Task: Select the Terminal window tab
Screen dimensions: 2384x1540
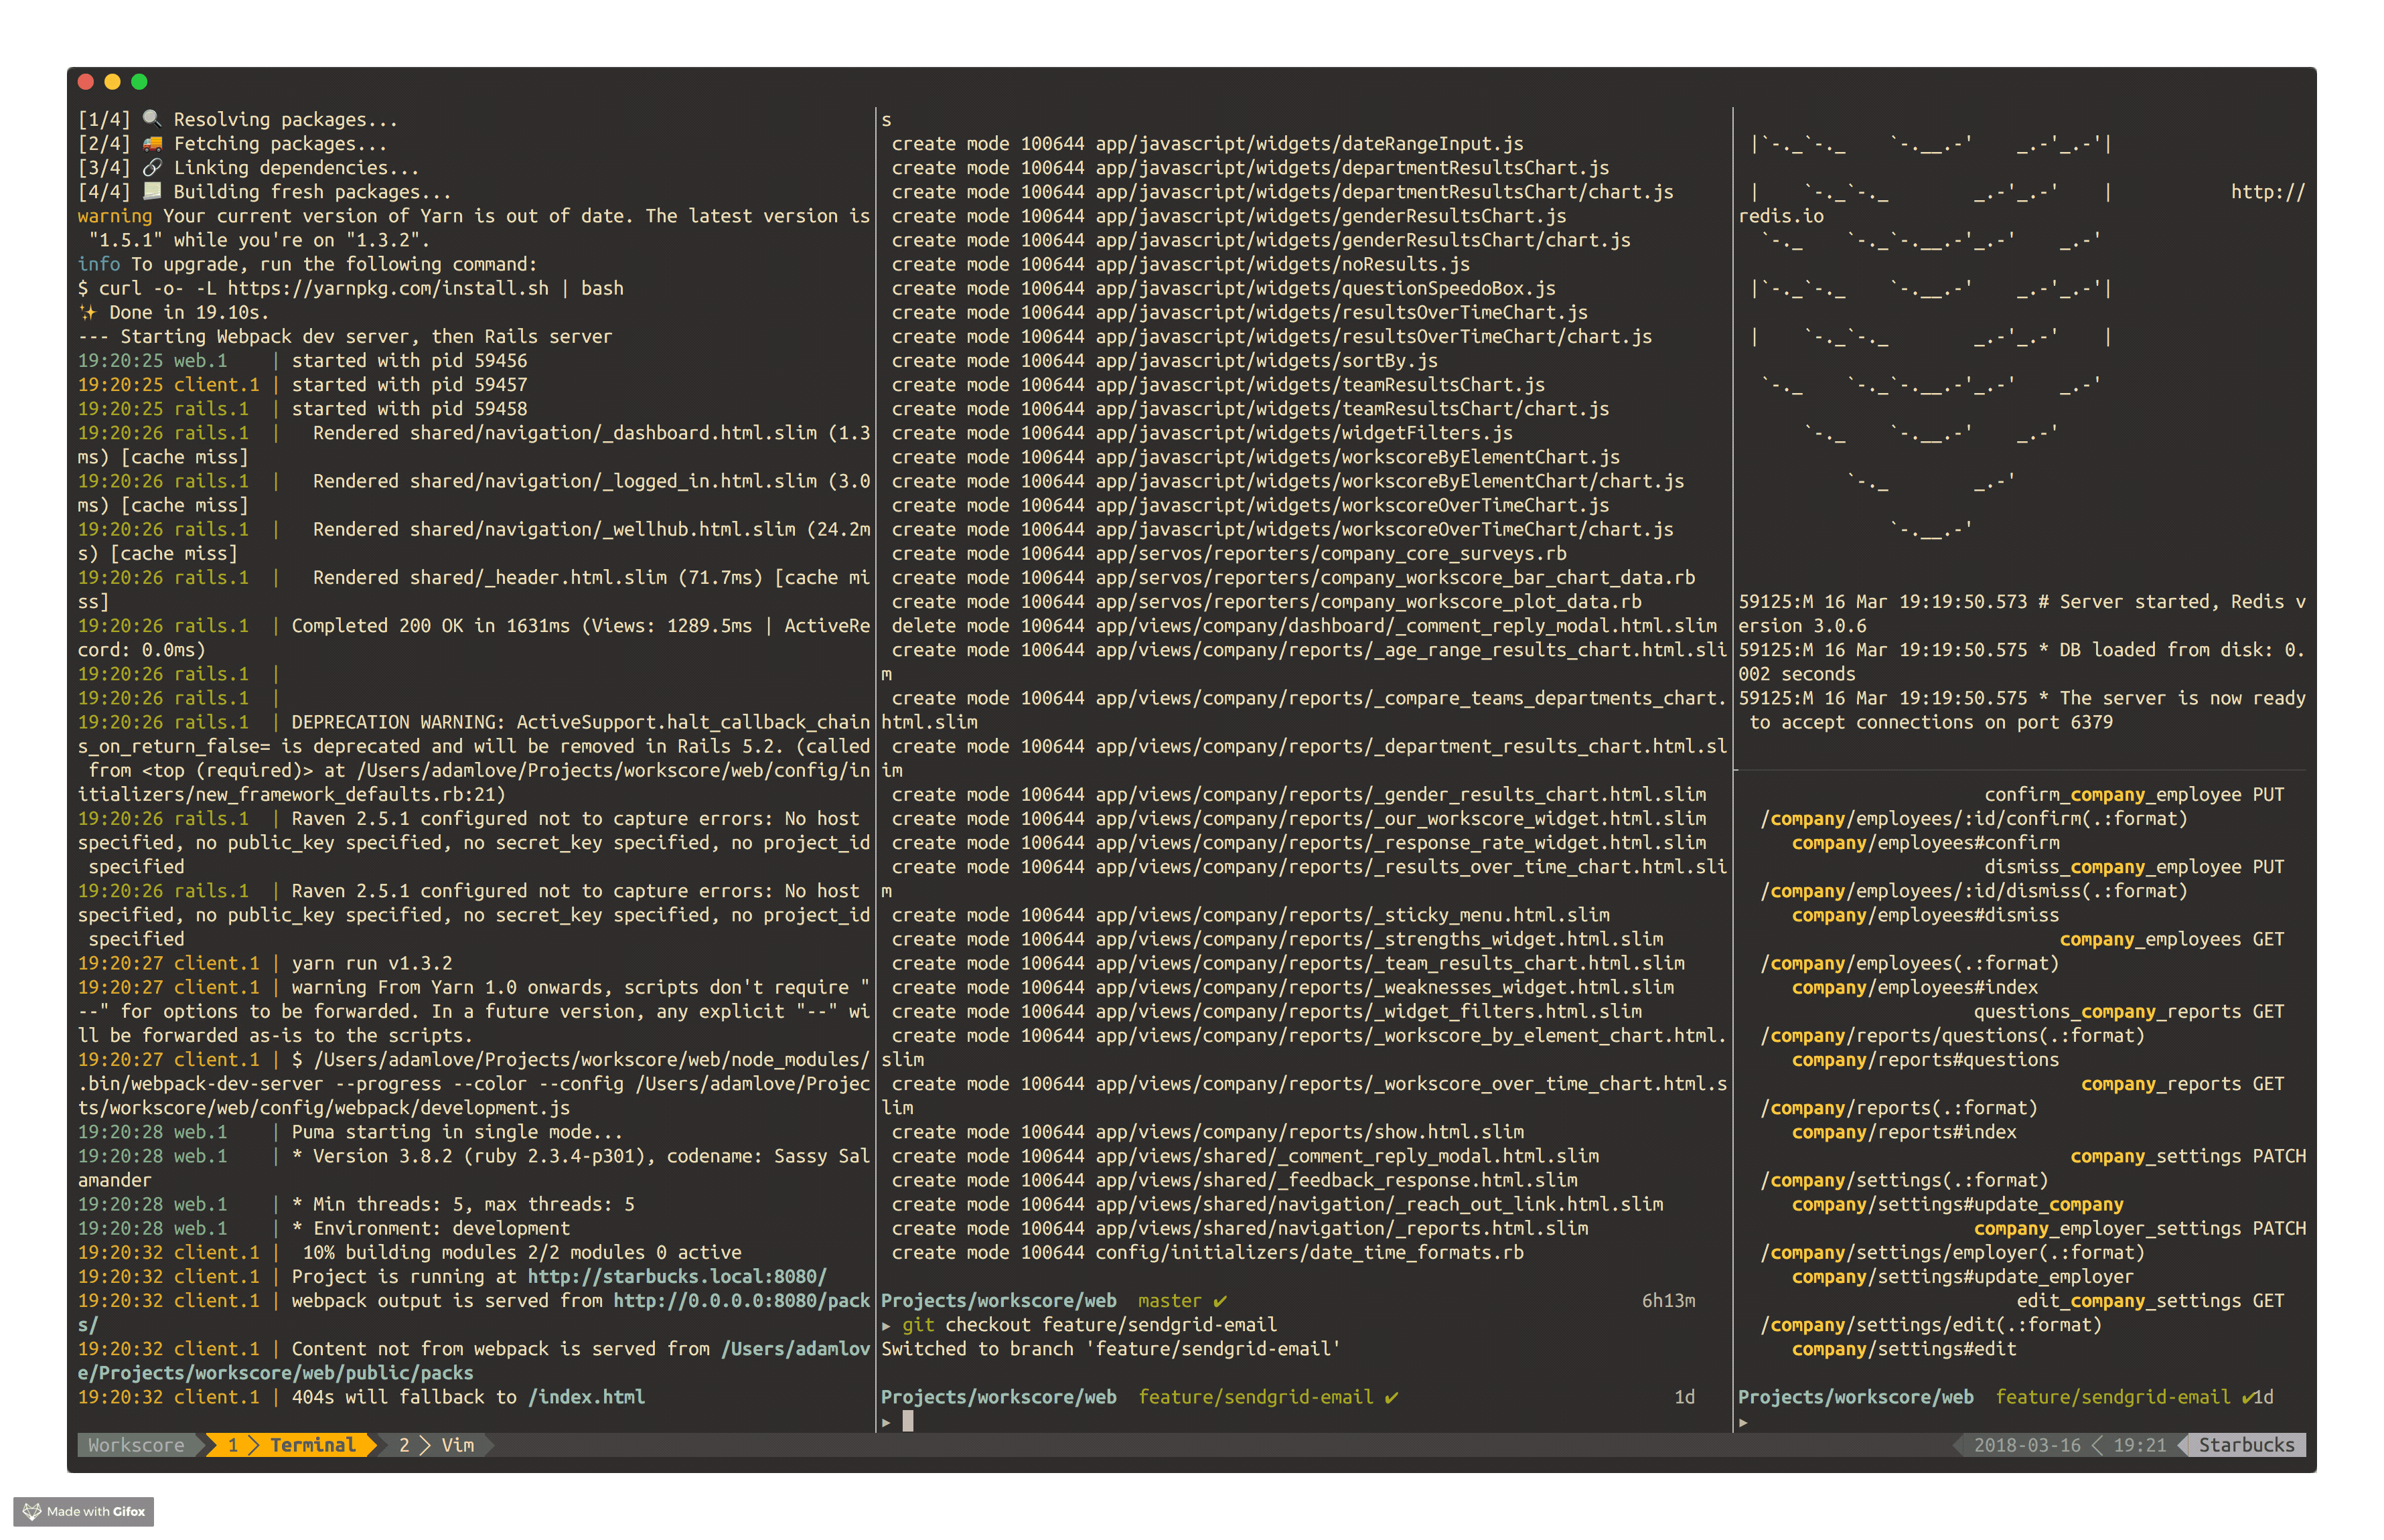Action: click(313, 1445)
